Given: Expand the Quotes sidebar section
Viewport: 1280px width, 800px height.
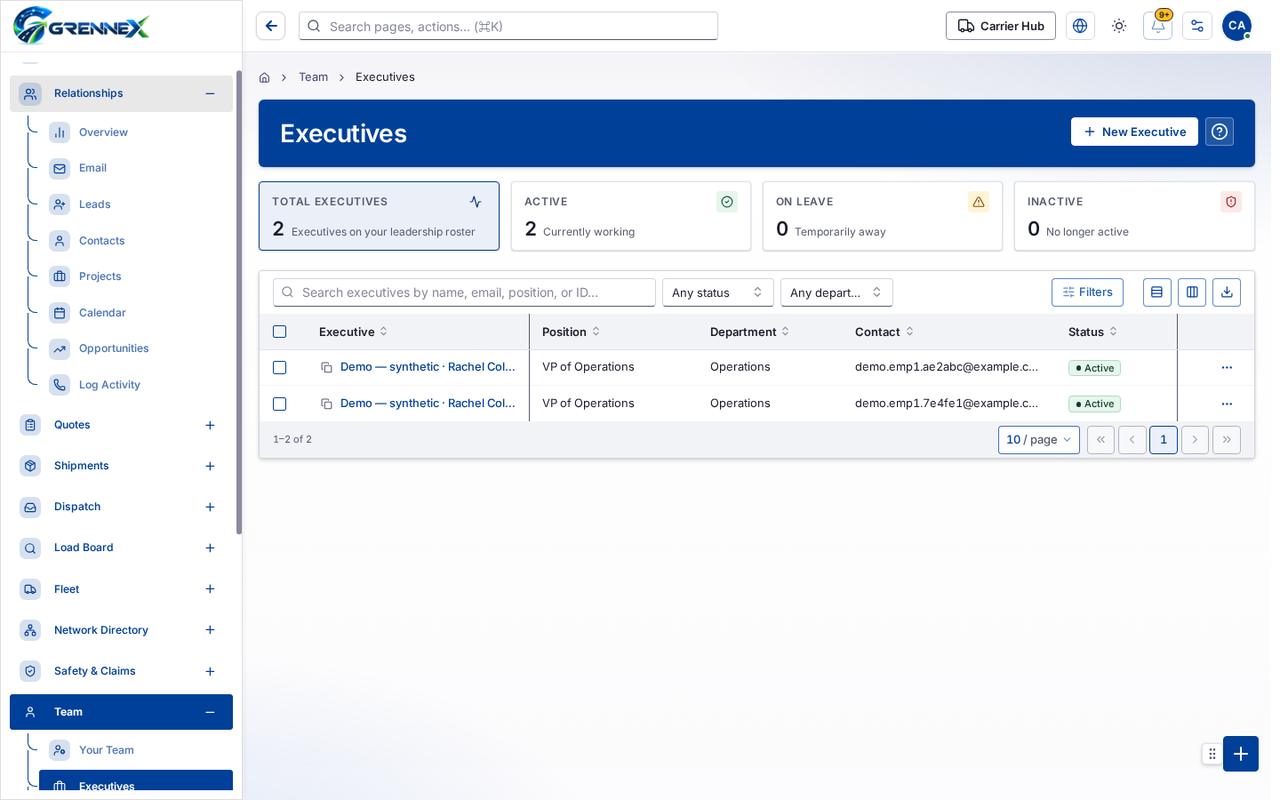Looking at the screenshot, I should [210, 425].
